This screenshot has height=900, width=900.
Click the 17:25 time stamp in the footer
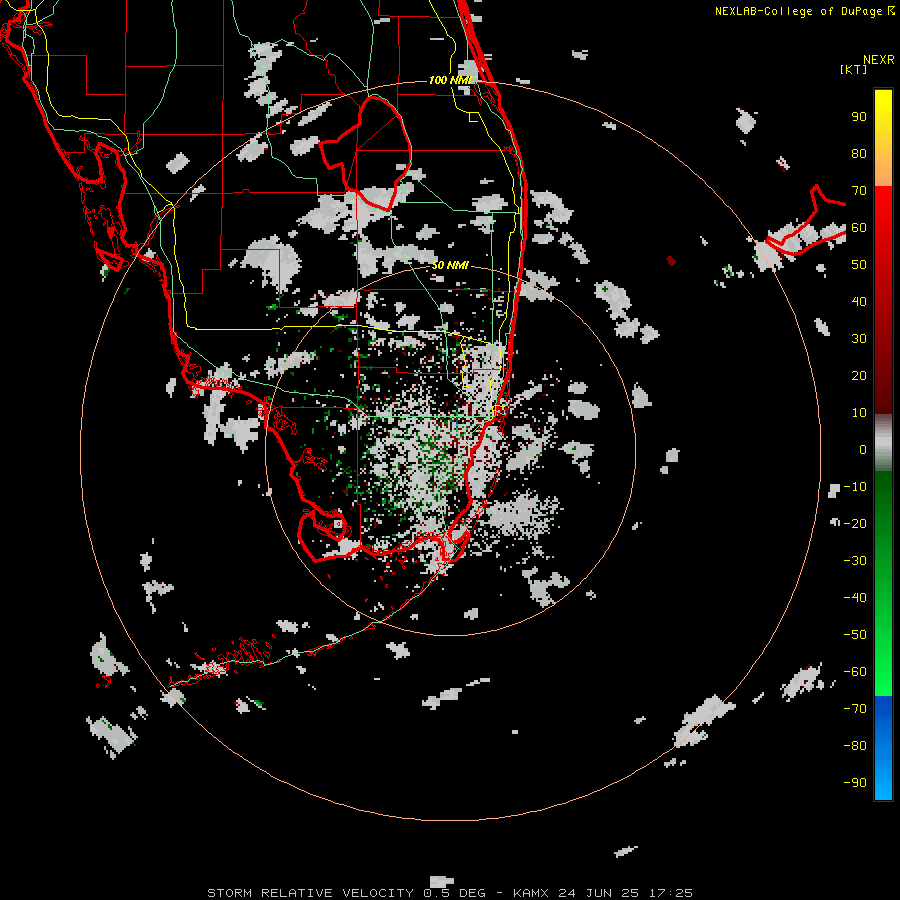[670, 893]
